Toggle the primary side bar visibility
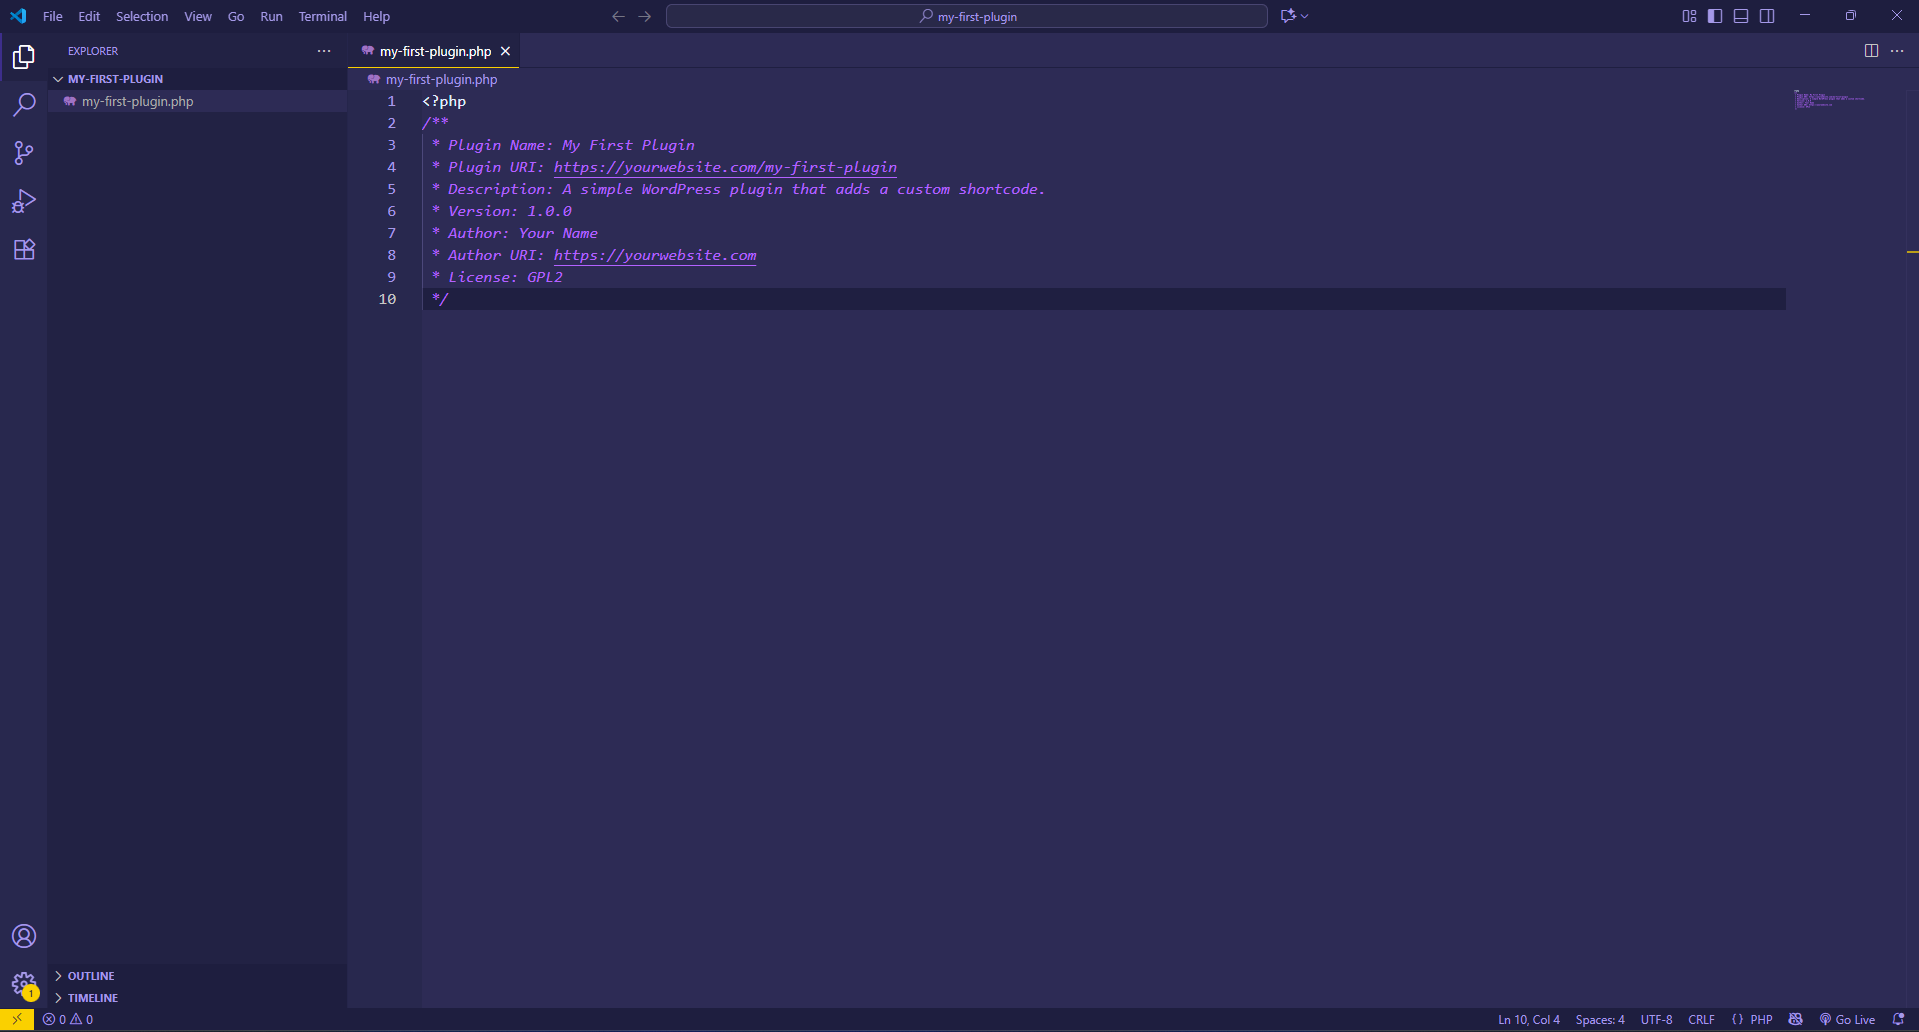Screen dimensions: 1919x1032 (1715, 16)
